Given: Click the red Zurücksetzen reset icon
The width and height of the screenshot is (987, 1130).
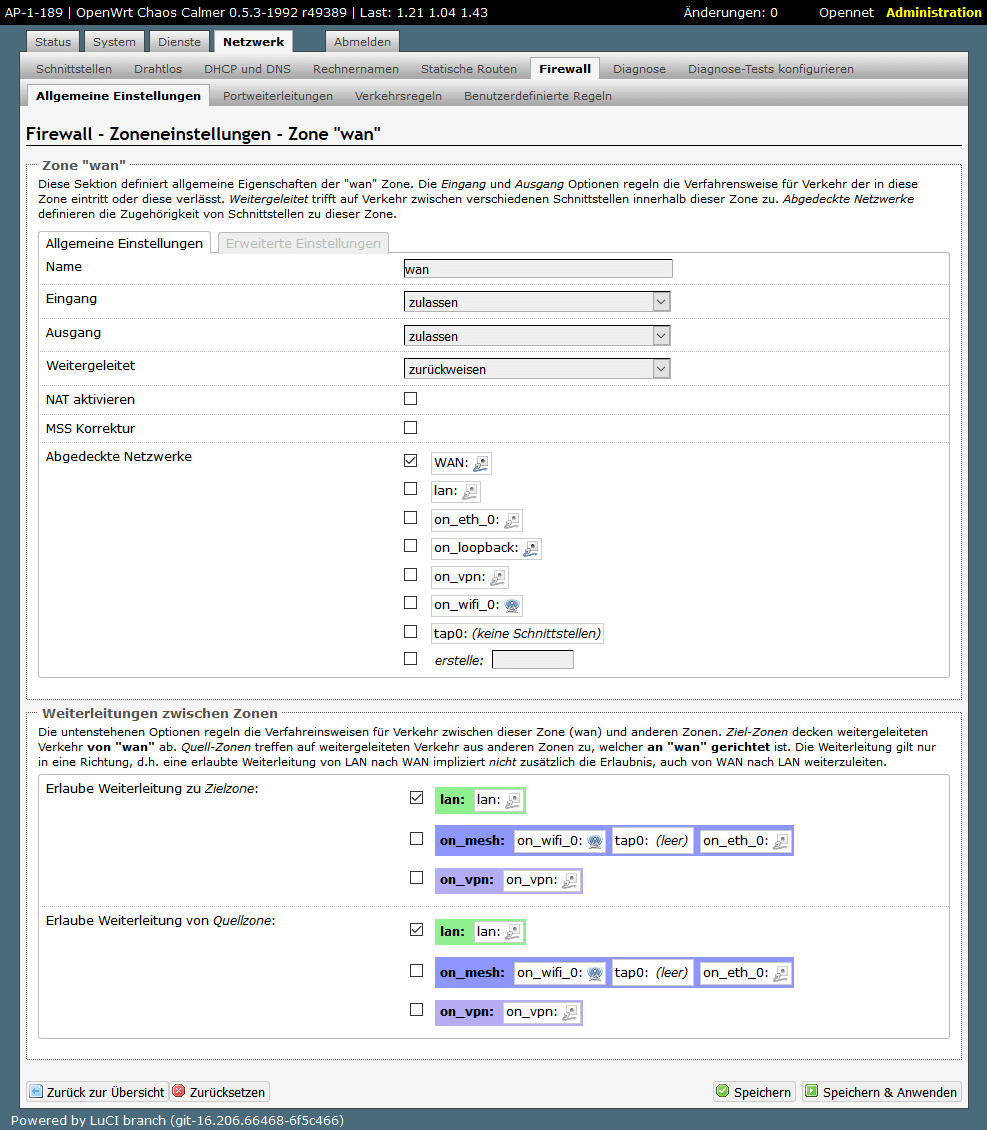Looking at the screenshot, I should 179,1092.
